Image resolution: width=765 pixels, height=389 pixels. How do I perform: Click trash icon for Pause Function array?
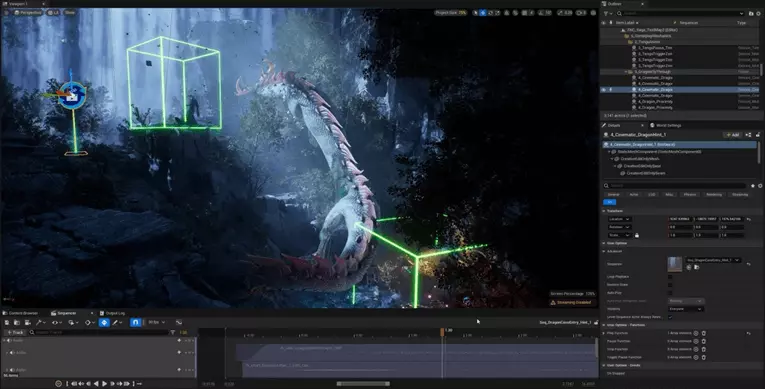704,341
